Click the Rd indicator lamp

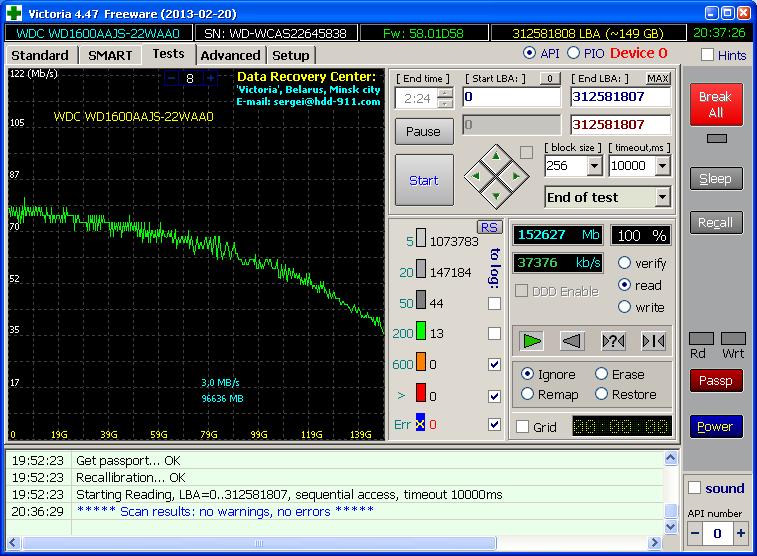click(x=701, y=338)
